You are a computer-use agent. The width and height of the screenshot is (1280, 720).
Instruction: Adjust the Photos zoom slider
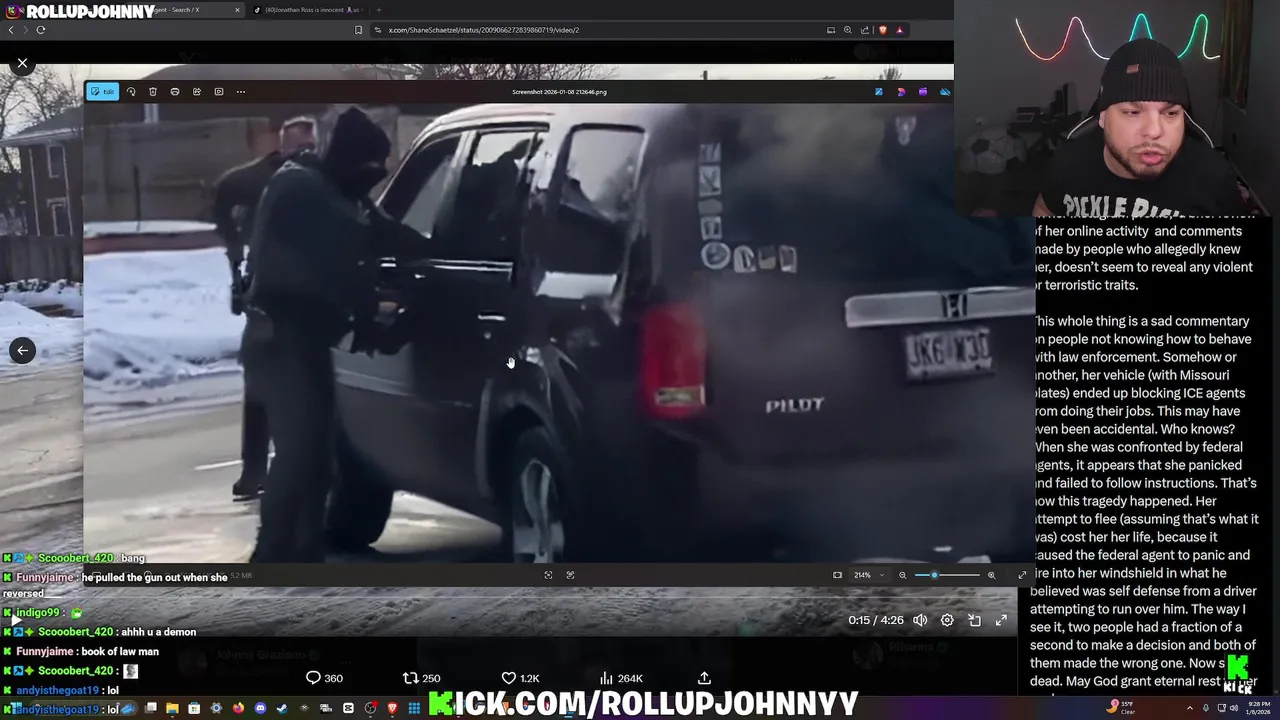(947, 575)
